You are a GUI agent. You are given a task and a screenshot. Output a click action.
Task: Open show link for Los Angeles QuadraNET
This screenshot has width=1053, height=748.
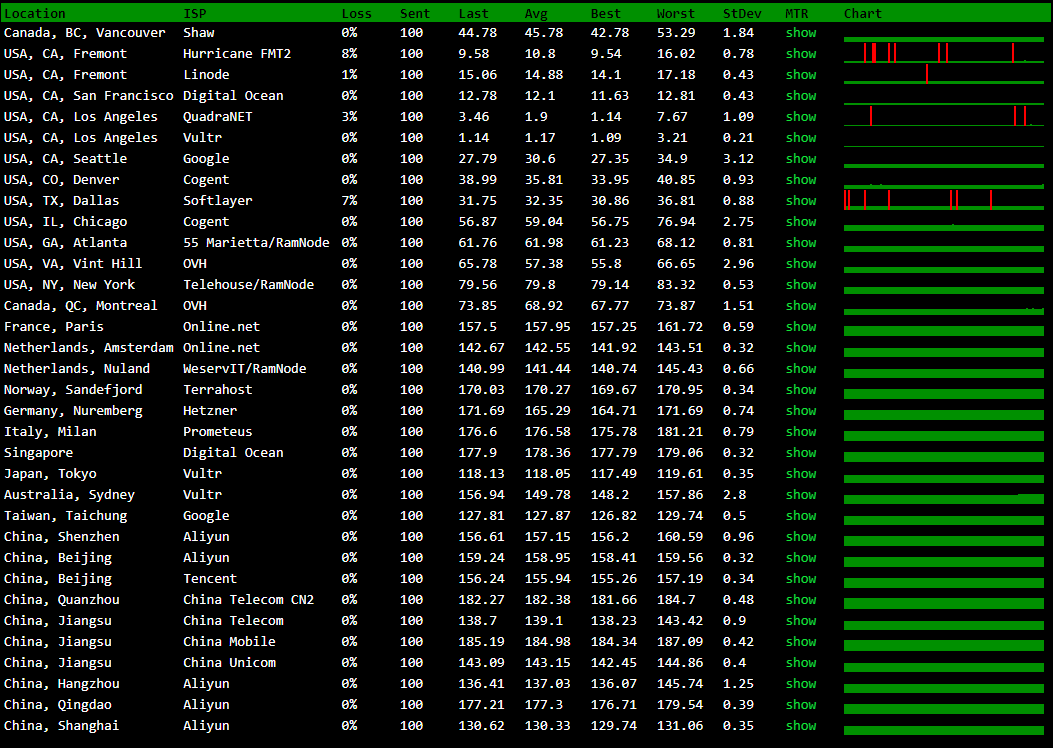(x=800, y=117)
